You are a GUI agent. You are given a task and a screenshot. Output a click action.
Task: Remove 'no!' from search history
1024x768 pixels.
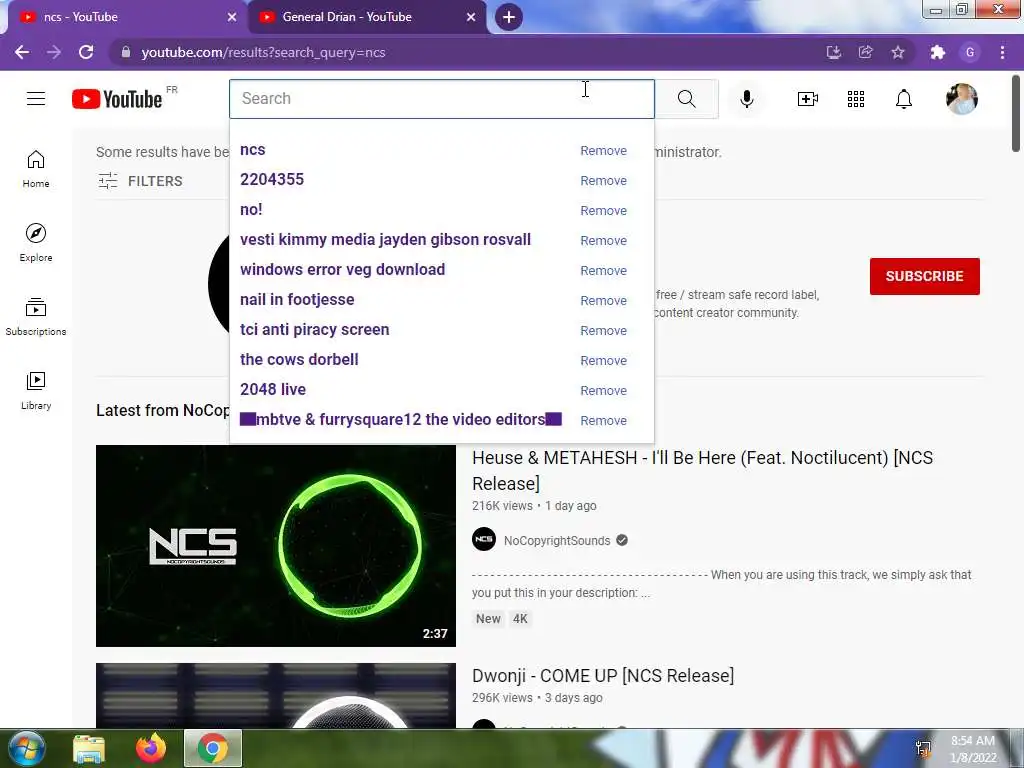pyautogui.click(x=603, y=211)
